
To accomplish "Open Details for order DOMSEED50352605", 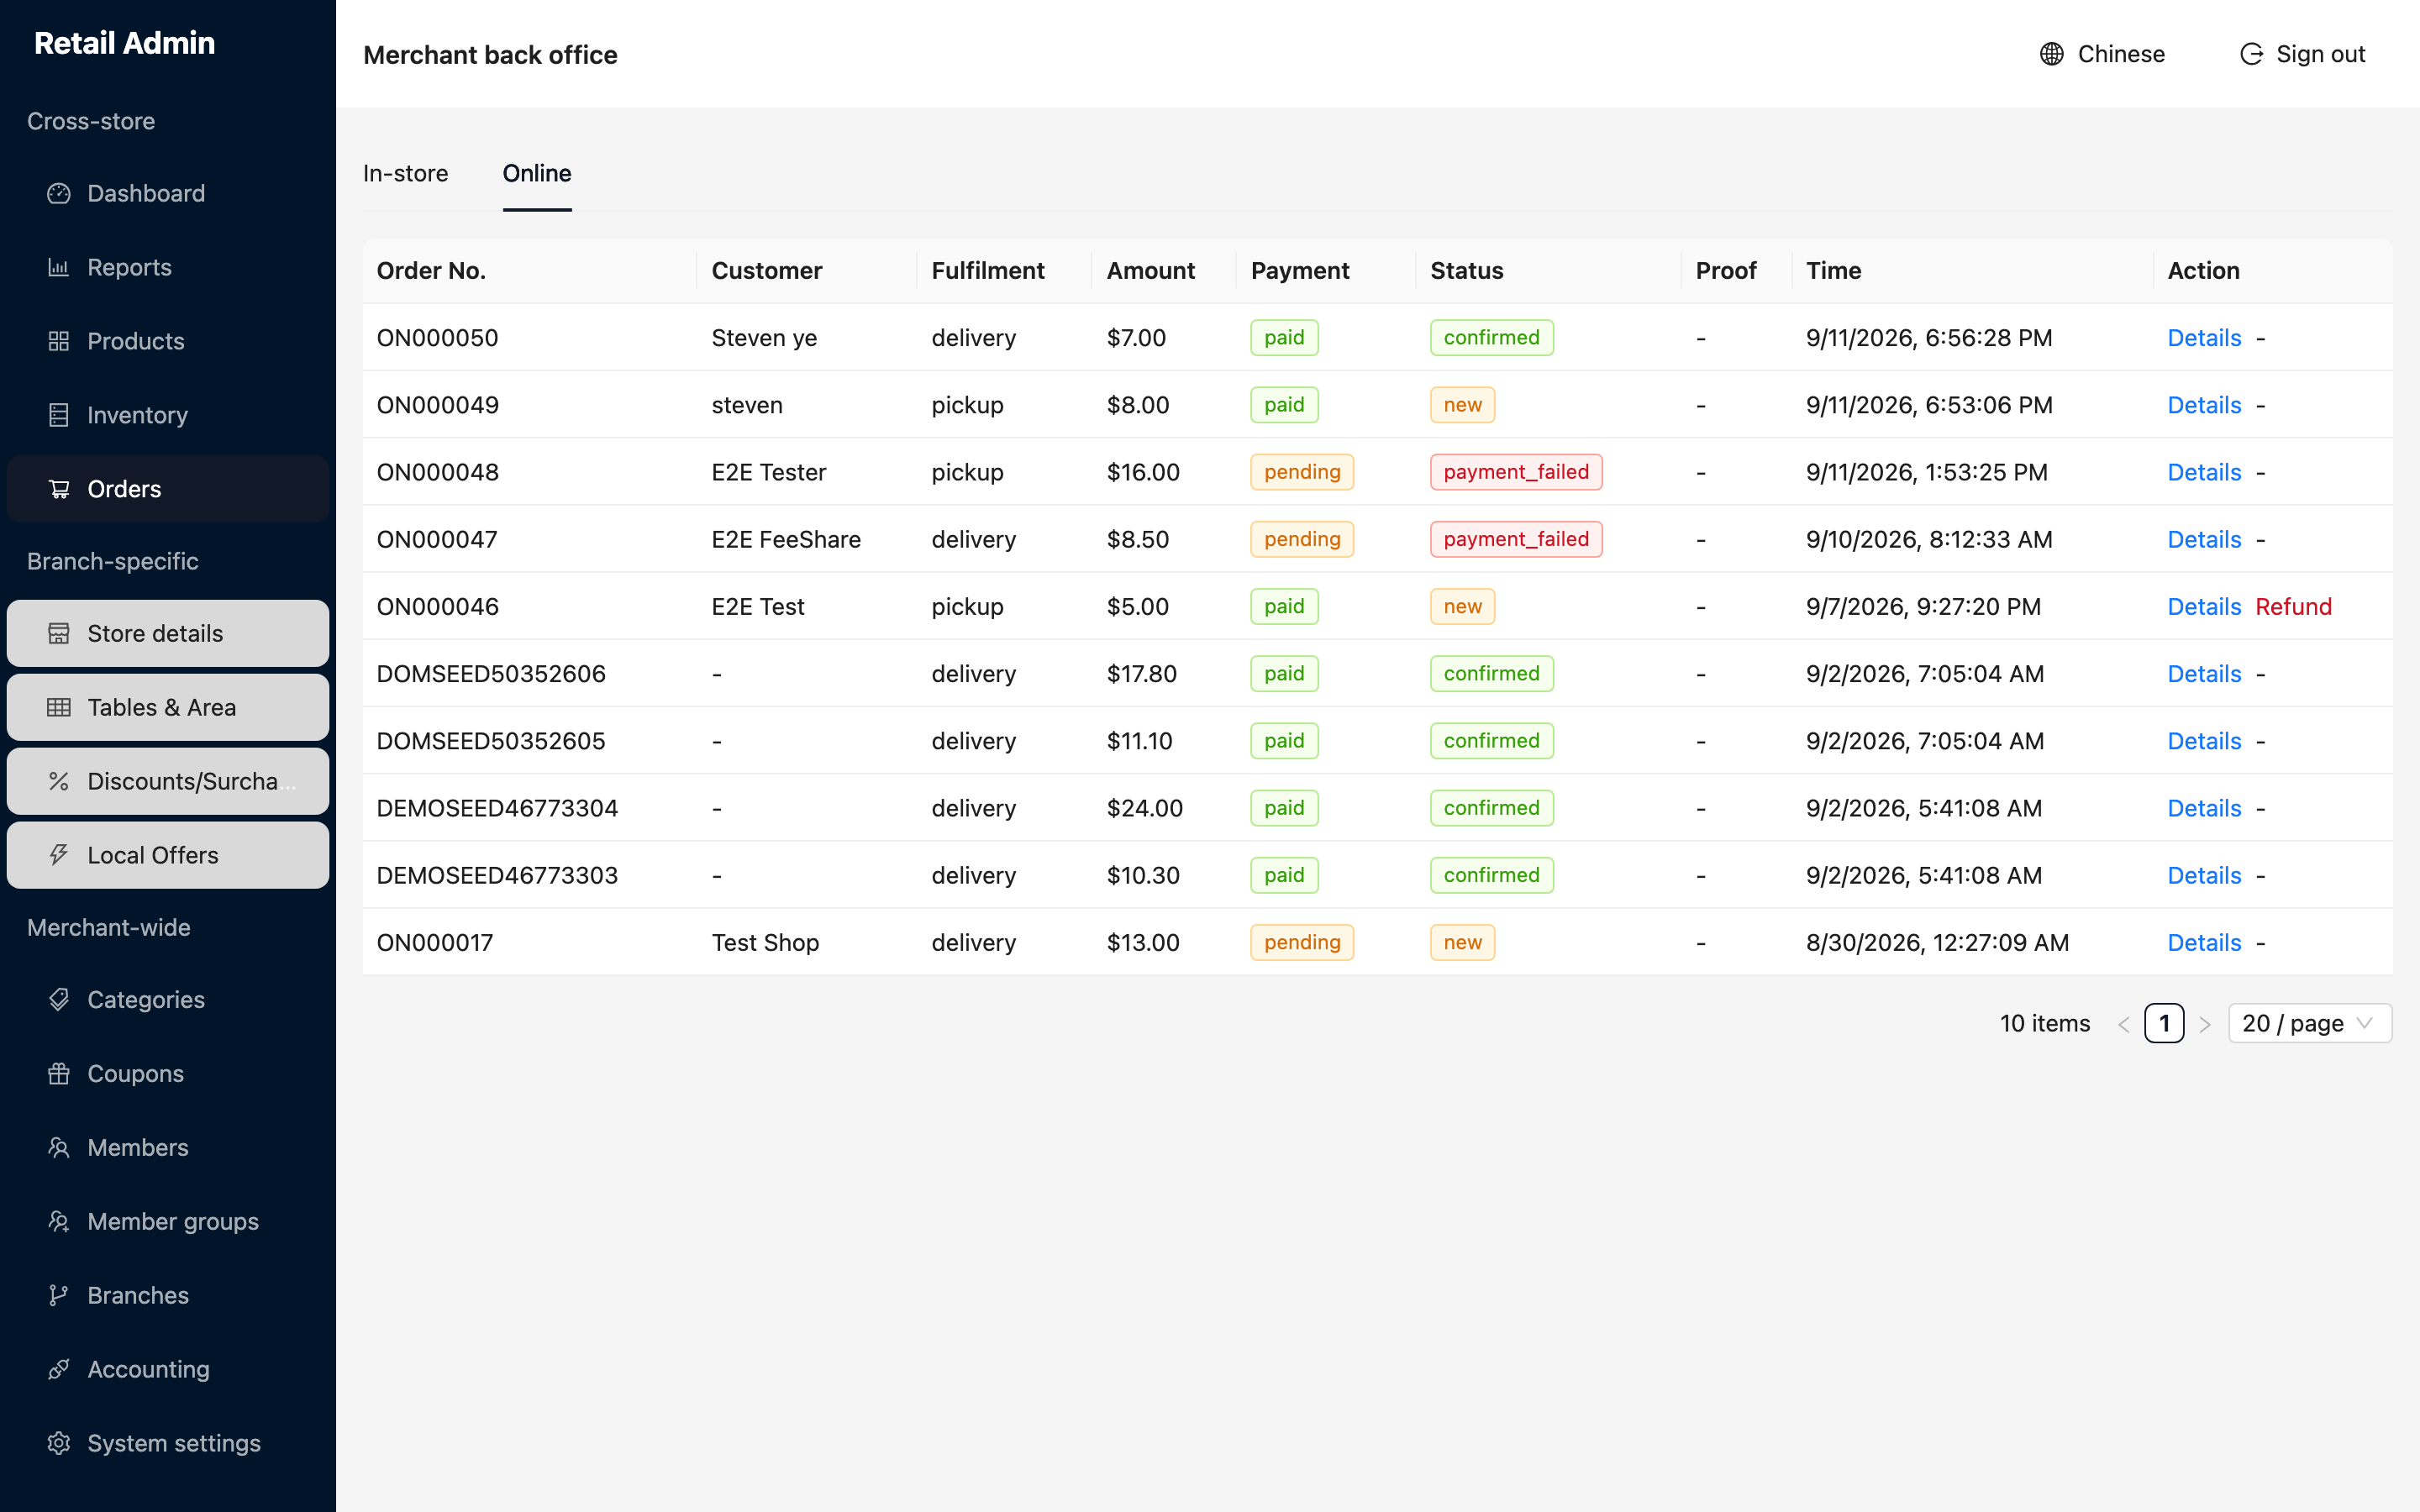I will [2204, 741].
